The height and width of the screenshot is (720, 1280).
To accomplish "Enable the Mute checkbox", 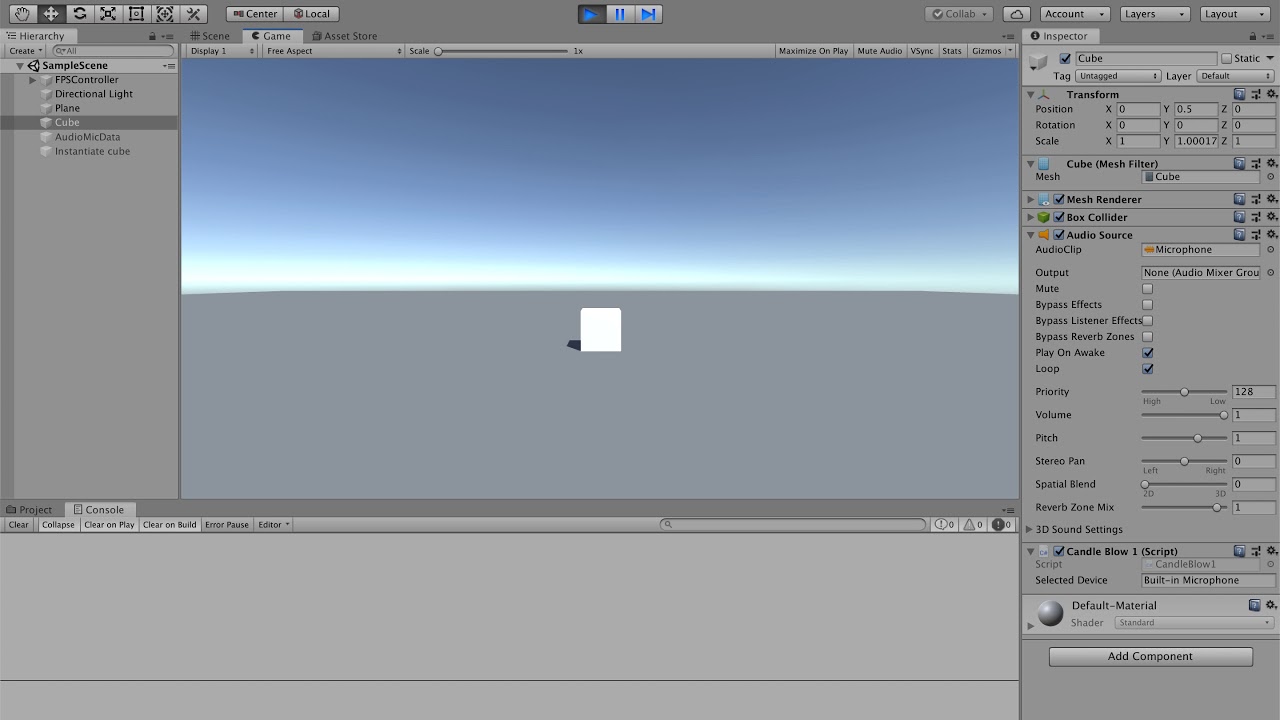I will point(1148,289).
